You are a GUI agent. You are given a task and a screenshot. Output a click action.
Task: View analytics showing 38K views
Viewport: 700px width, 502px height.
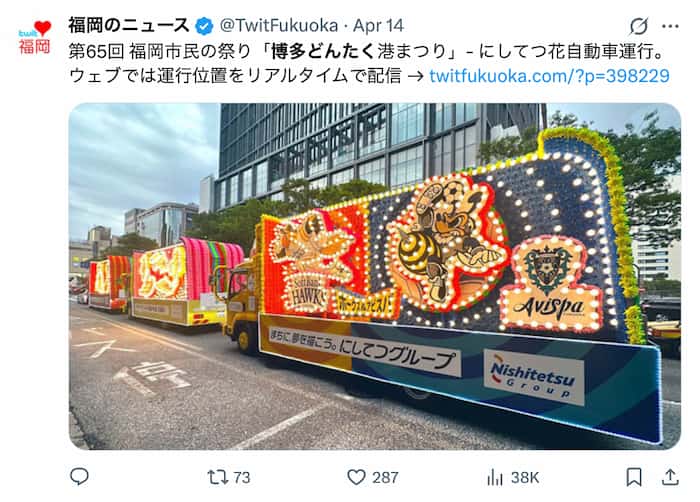pyautogui.click(x=495, y=477)
